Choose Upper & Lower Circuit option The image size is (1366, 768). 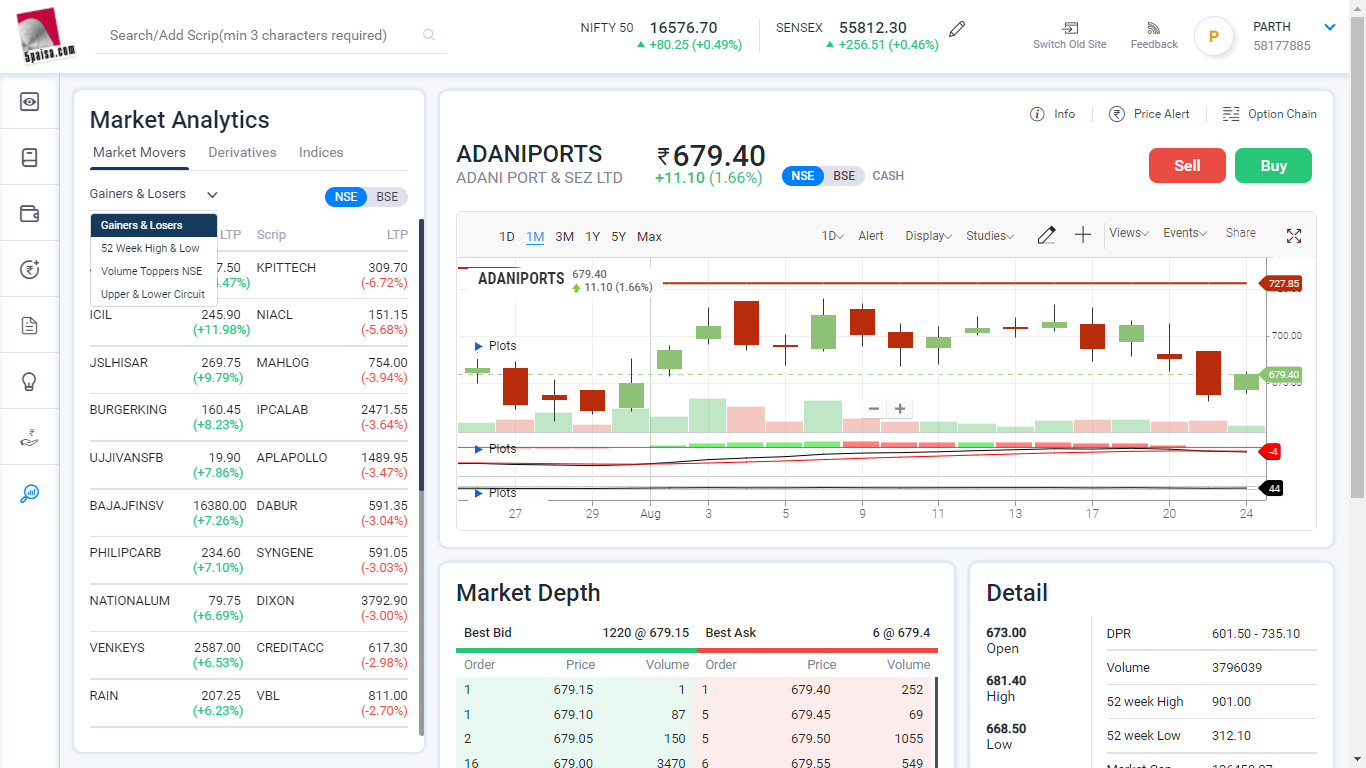(x=154, y=294)
